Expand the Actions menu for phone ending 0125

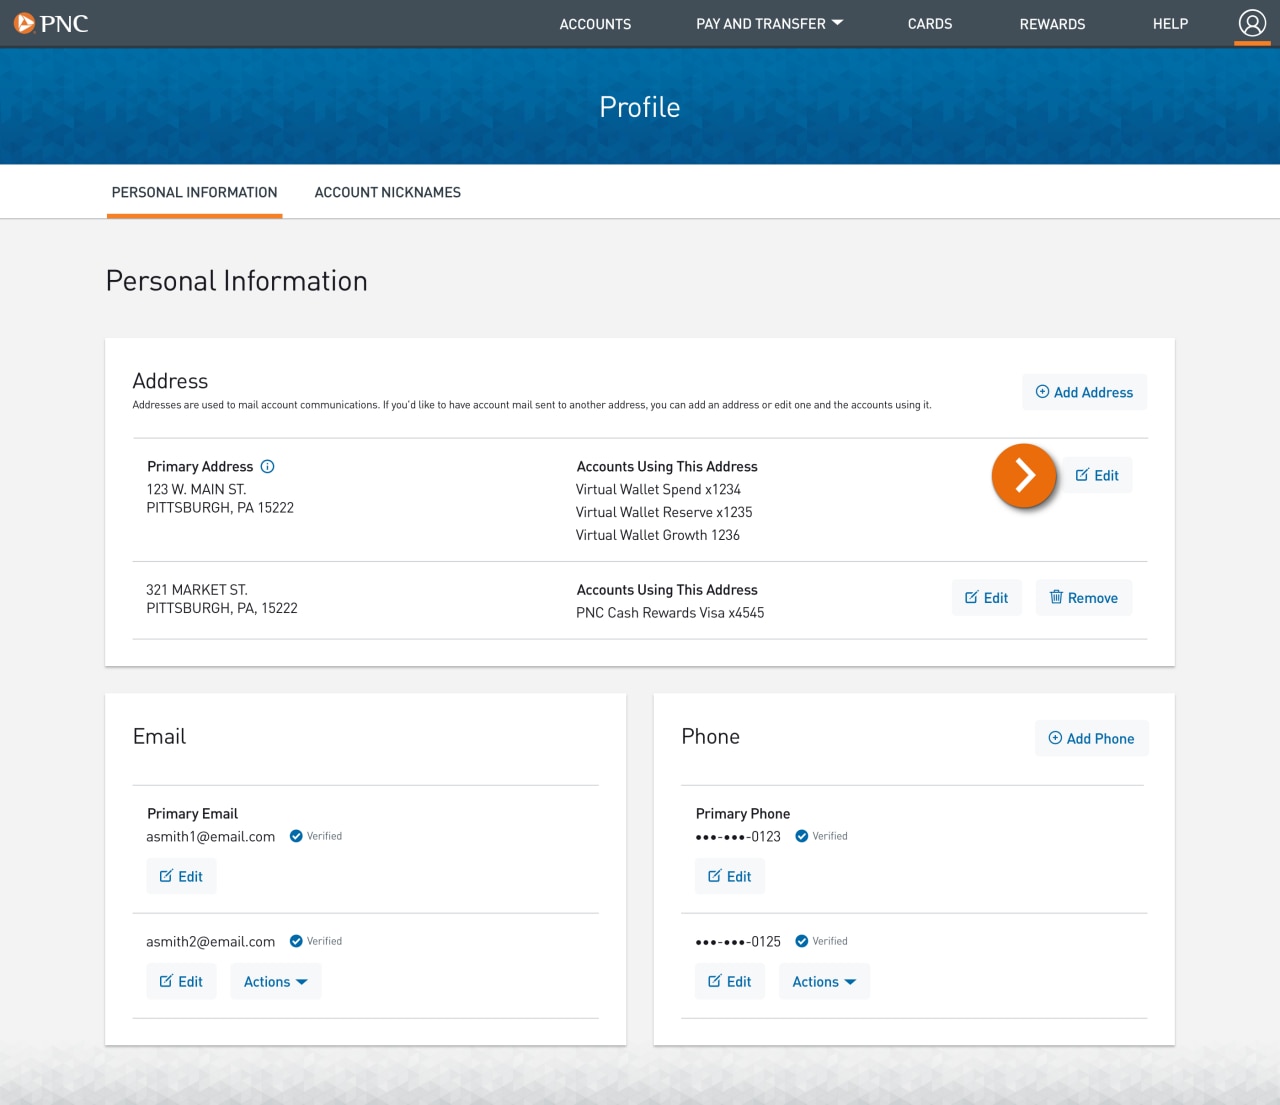click(x=823, y=981)
